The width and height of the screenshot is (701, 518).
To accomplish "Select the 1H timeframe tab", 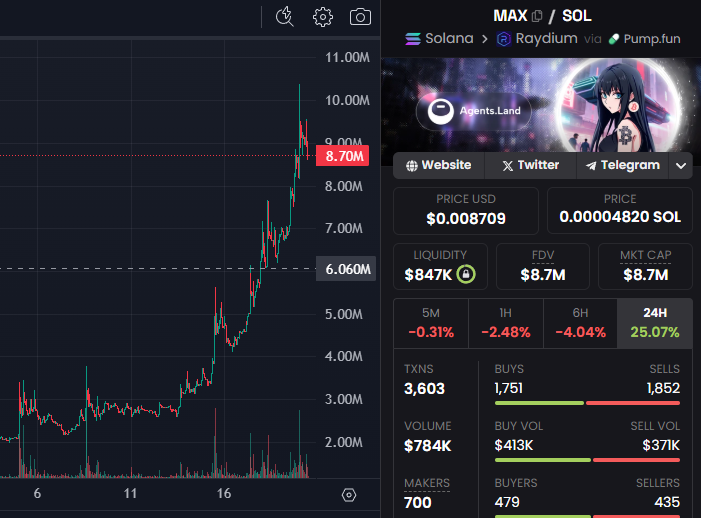I will [x=506, y=323].
